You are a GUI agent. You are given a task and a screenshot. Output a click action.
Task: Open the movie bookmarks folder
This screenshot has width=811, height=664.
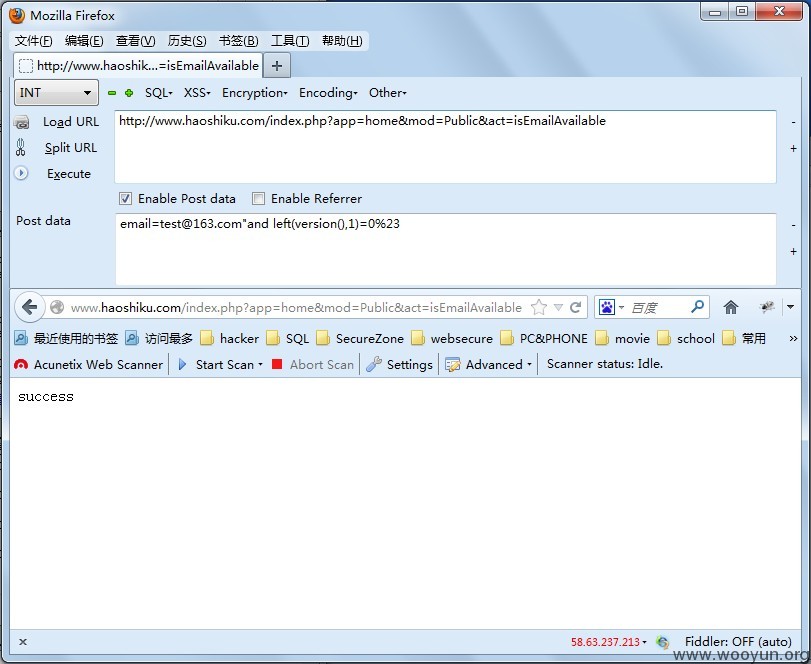pyautogui.click(x=622, y=338)
